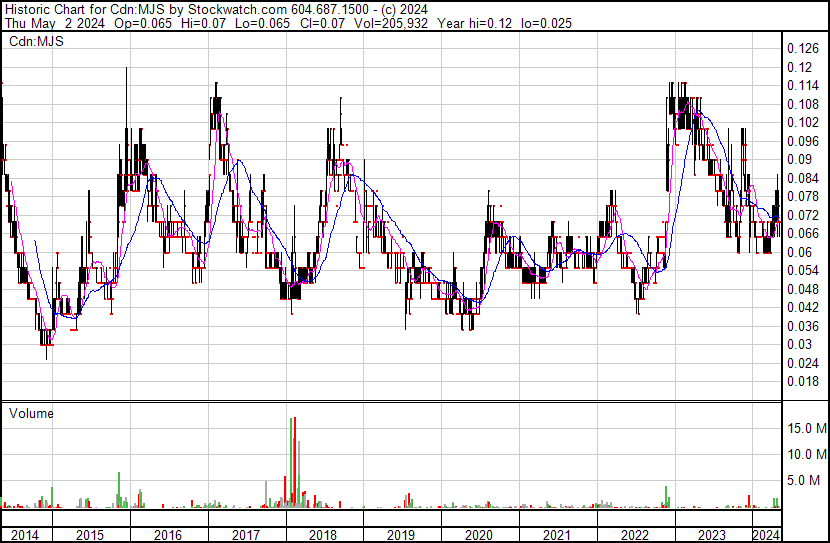Select the 2022 year on the time axis
This screenshot has width=830, height=543.
click(634, 535)
